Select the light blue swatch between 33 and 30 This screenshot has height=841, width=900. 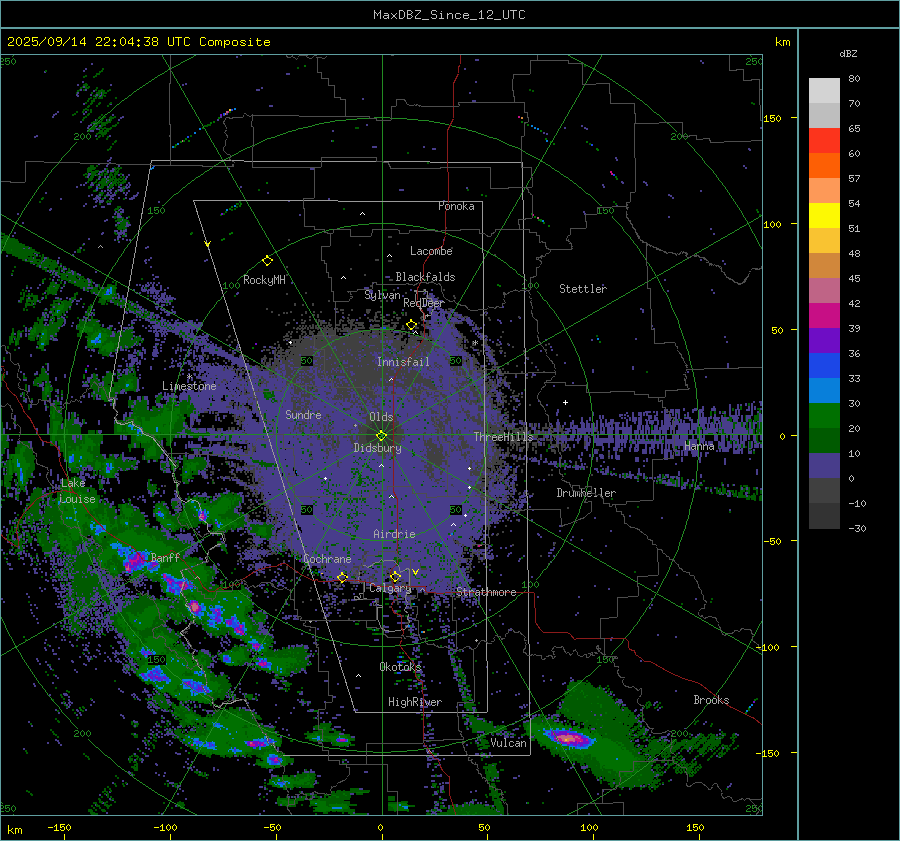click(x=824, y=391)
